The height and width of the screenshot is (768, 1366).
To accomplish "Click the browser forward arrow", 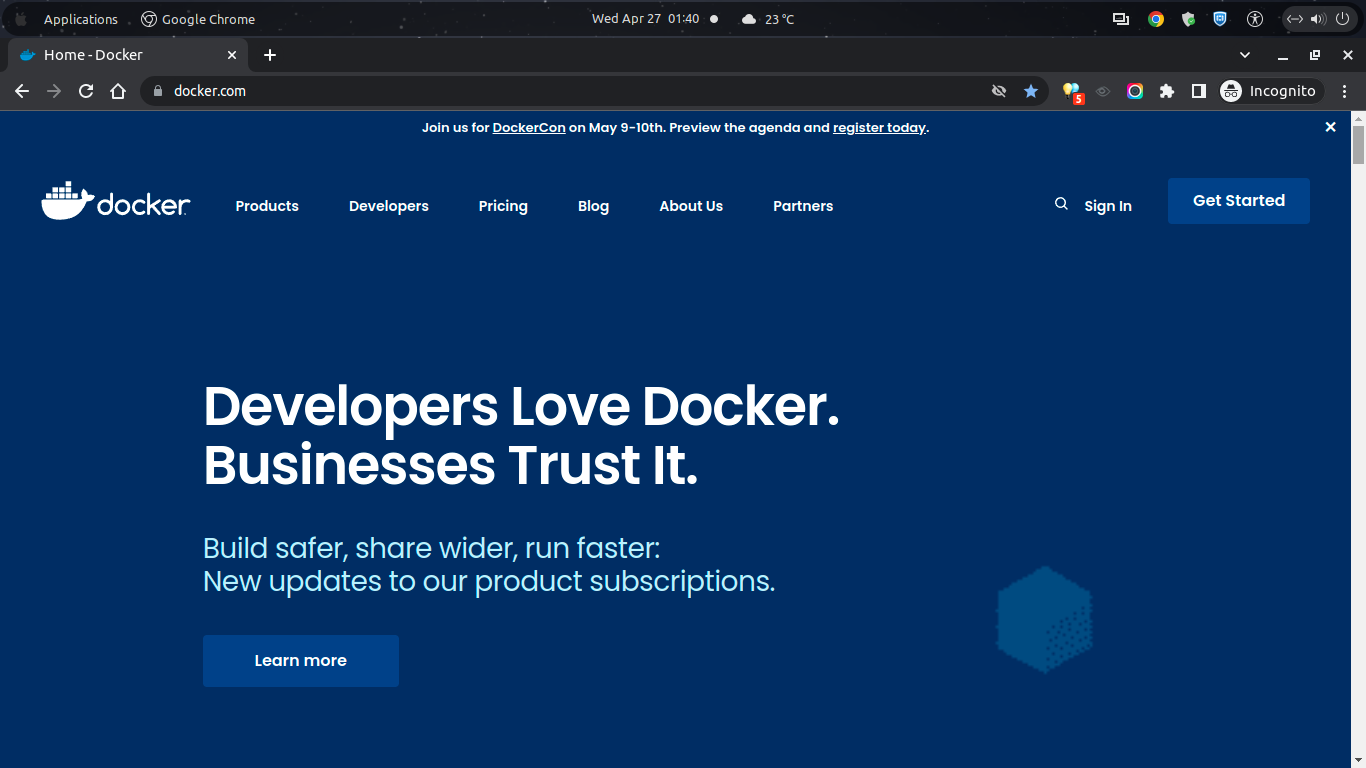I will coord(54,91).
